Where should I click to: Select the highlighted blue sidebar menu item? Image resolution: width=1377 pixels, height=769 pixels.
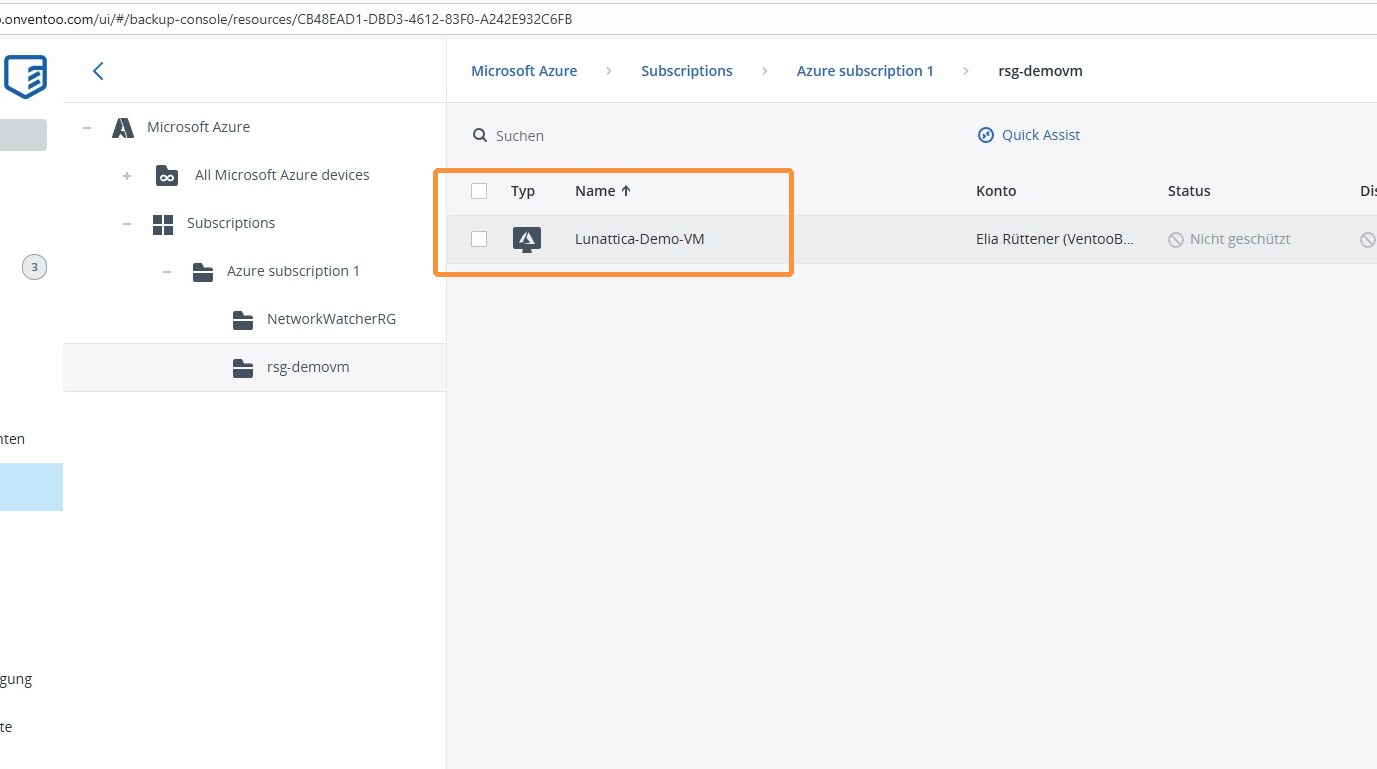(31, 487)
